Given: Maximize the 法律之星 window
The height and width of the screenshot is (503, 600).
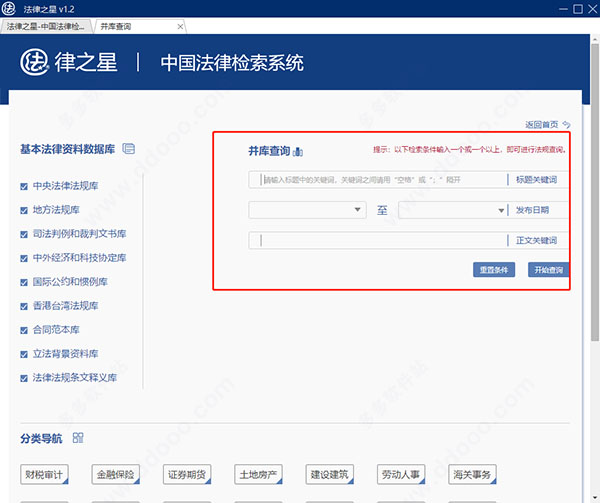Looking at the screenshot, I should point(578,9).
